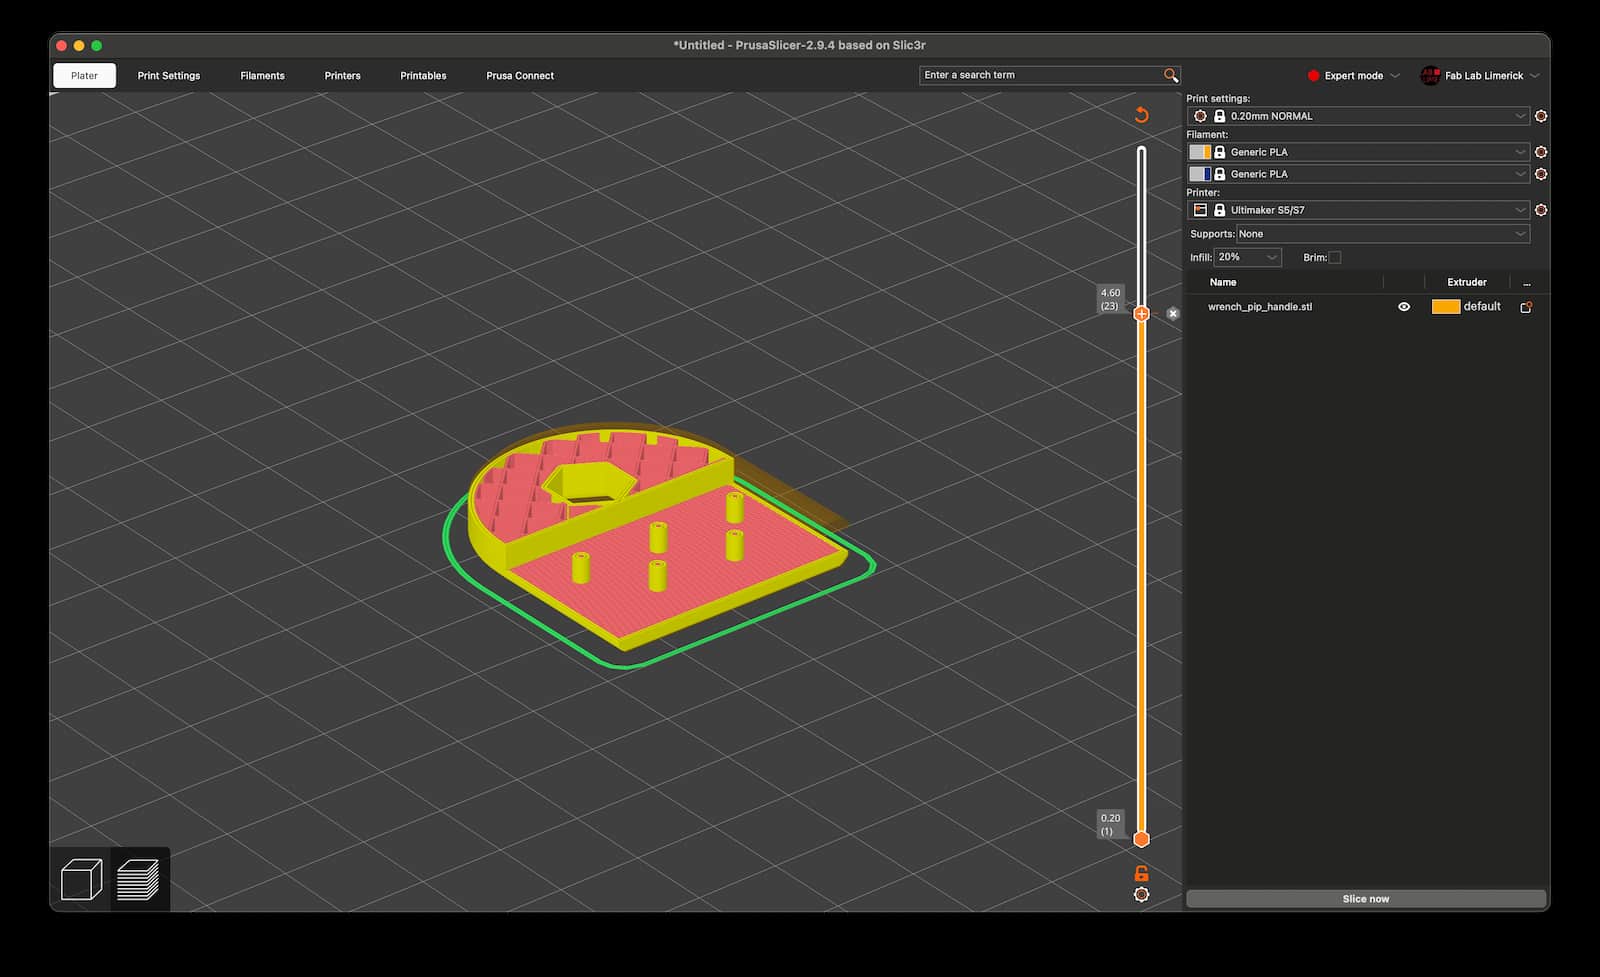Open the Prusa Connect tab
The height and width of the screenshot is (977, 1600).
[x=520, y=76]
